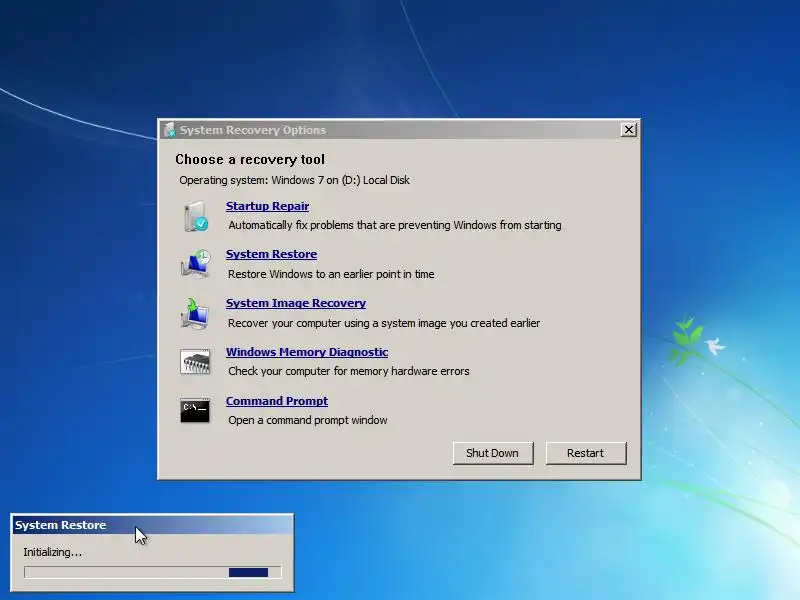Click the System Recovery Options title bar icon
The image size is (800, 600).
(x=169, y=130)
